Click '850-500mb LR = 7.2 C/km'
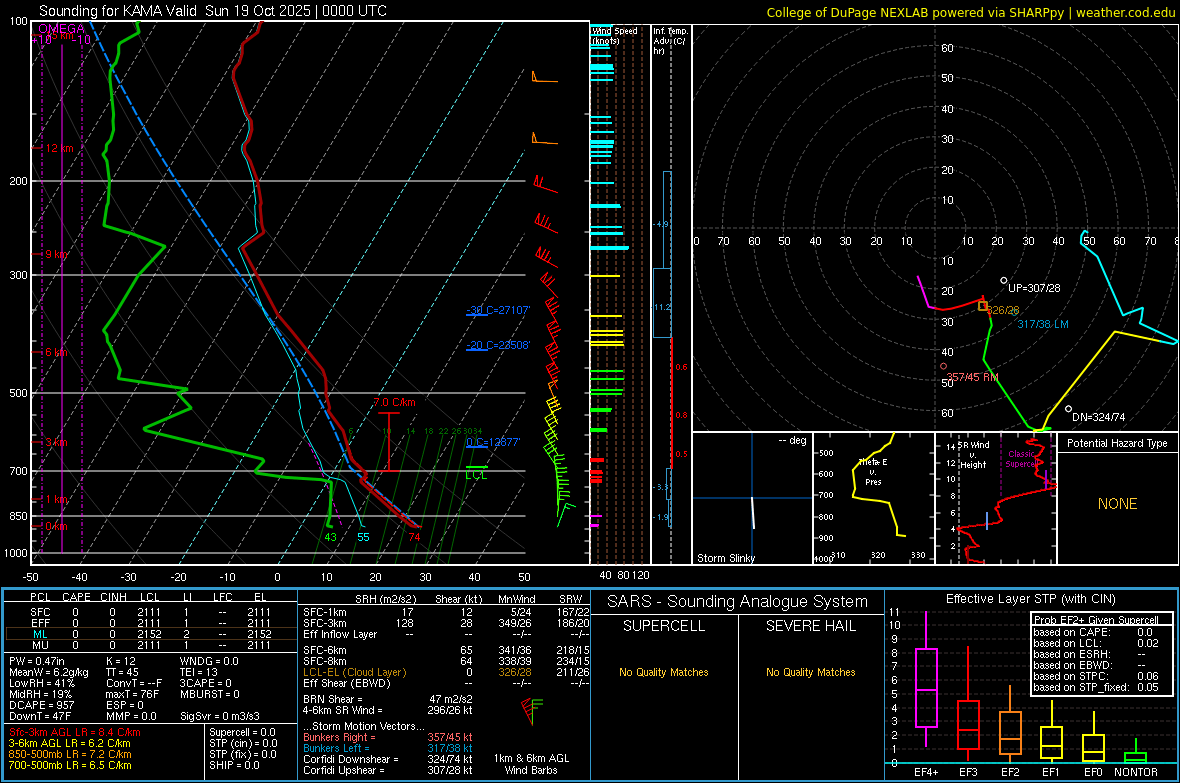This screenshot has width=1180, height=783. tap(70, 754)
